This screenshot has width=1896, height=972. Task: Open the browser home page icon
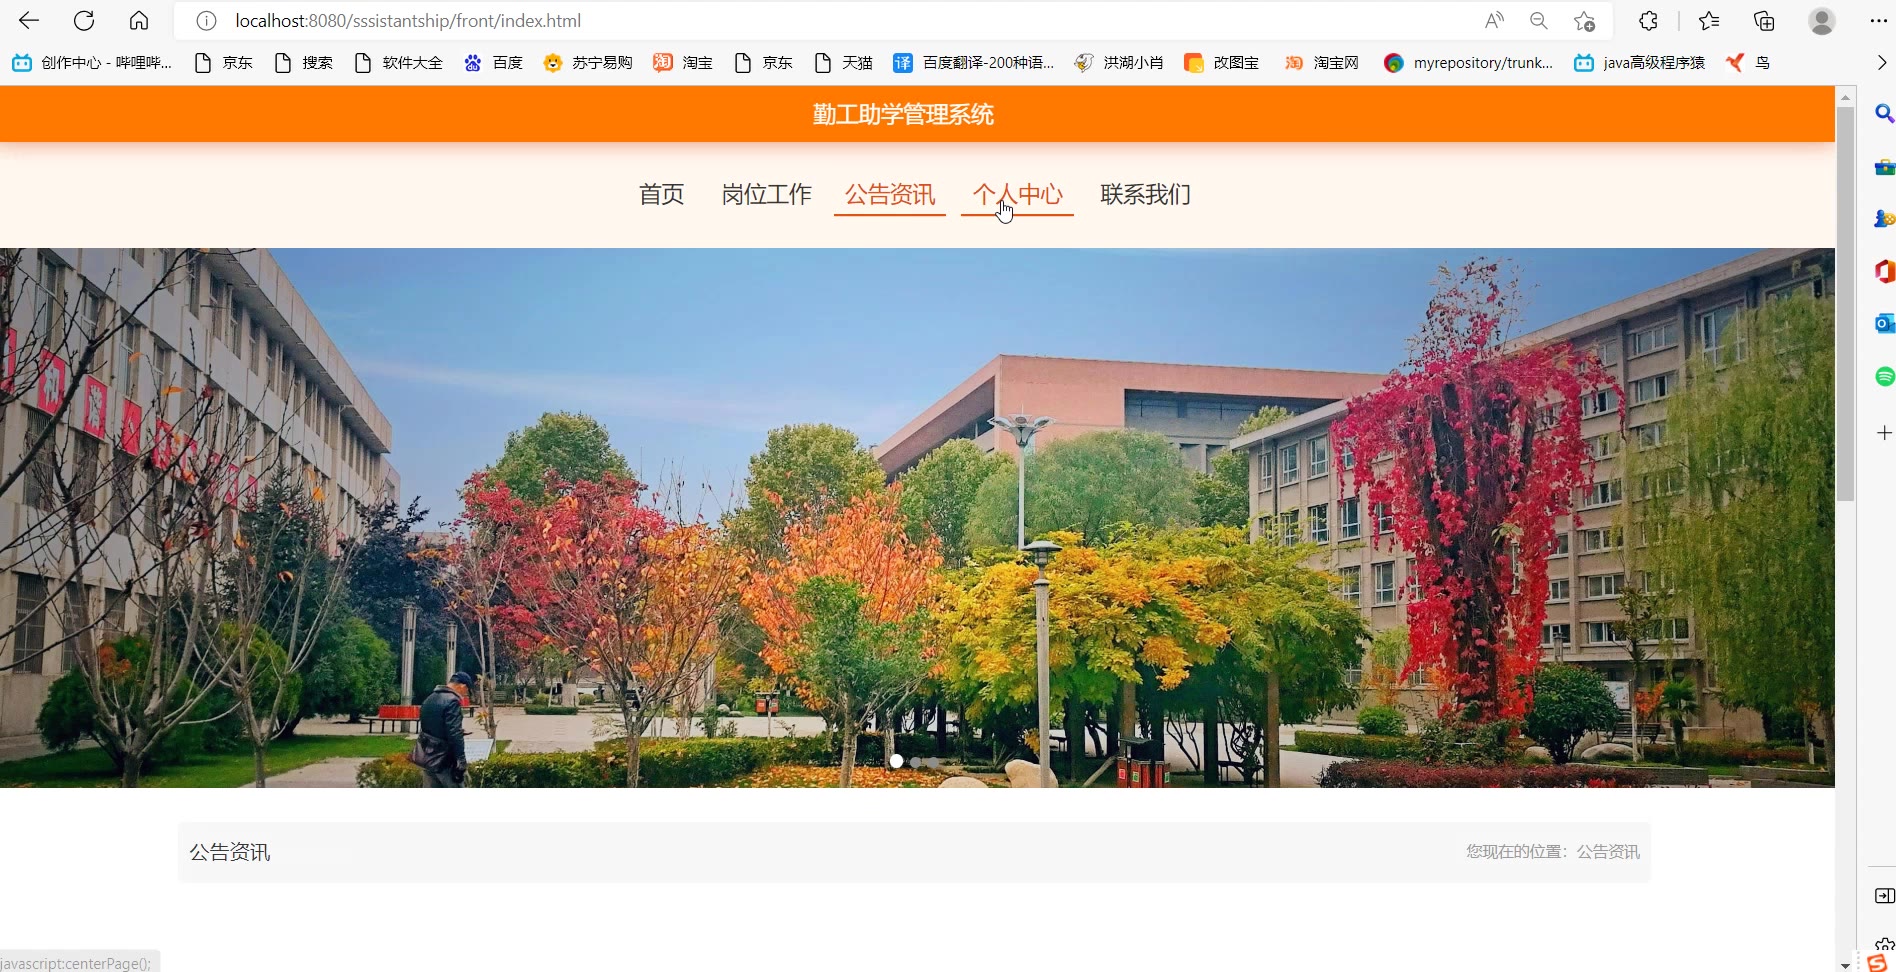139,21
